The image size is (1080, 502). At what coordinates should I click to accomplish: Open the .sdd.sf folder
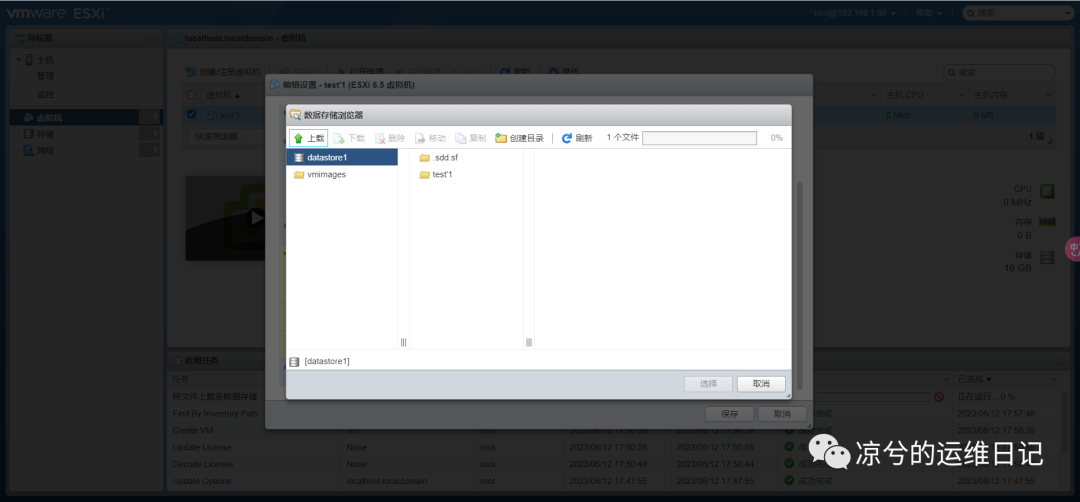pyautogui.click(x=439, y=158)
